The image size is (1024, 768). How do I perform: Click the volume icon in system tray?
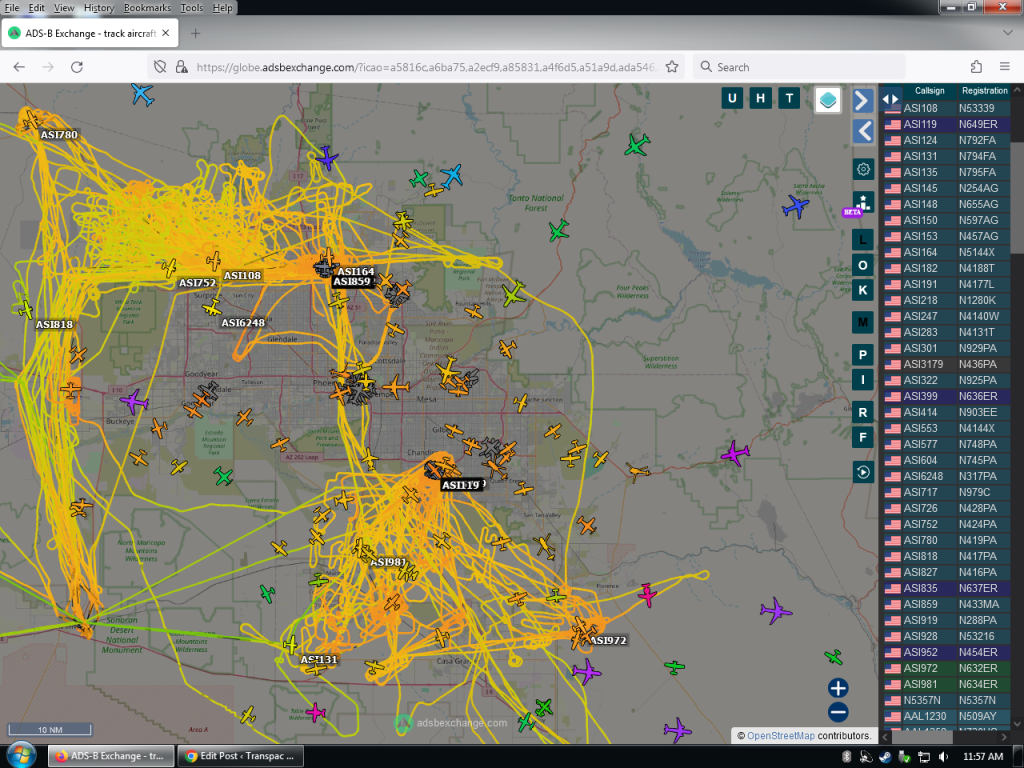point(942,757)
